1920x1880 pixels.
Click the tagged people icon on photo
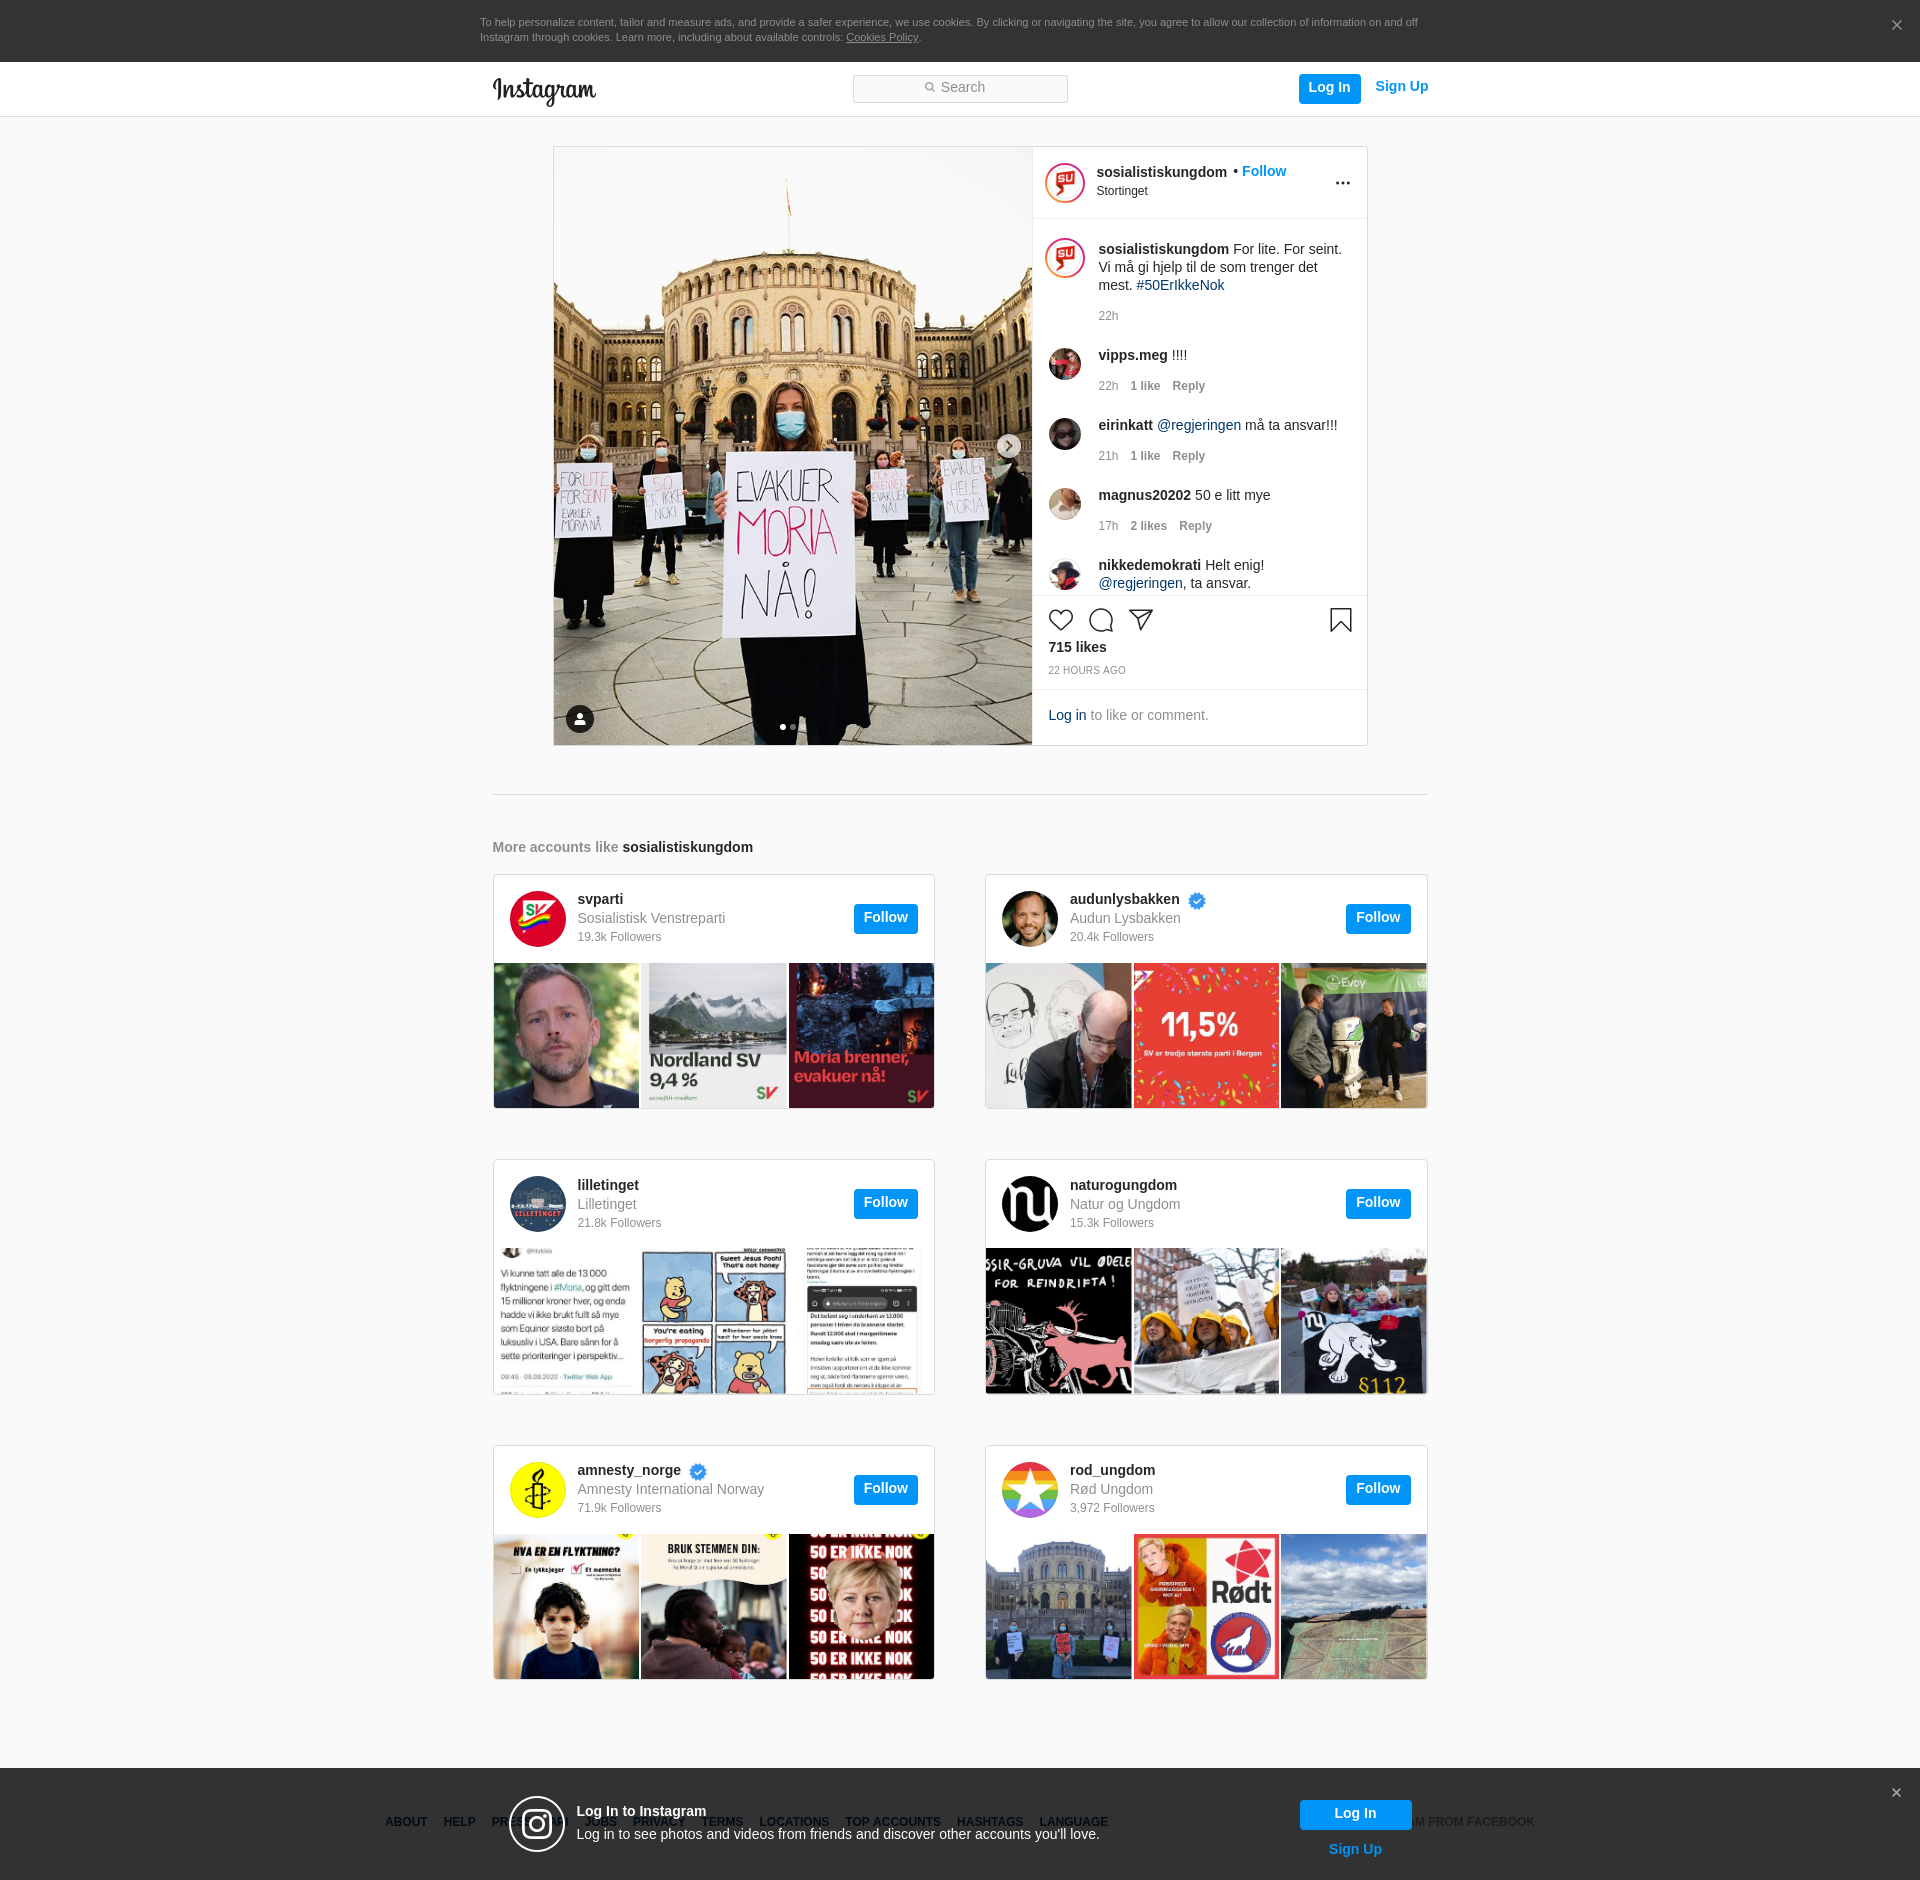[580, 719]
